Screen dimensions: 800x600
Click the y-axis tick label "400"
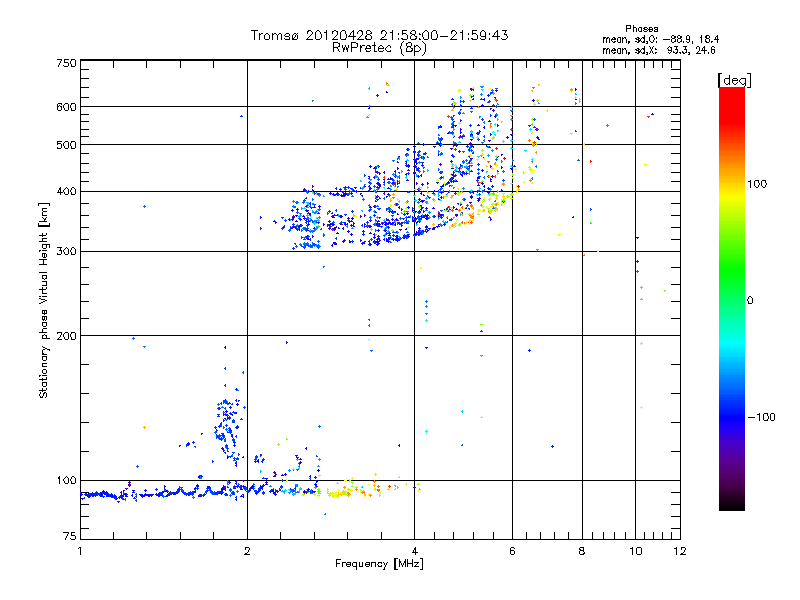[66, 192]
